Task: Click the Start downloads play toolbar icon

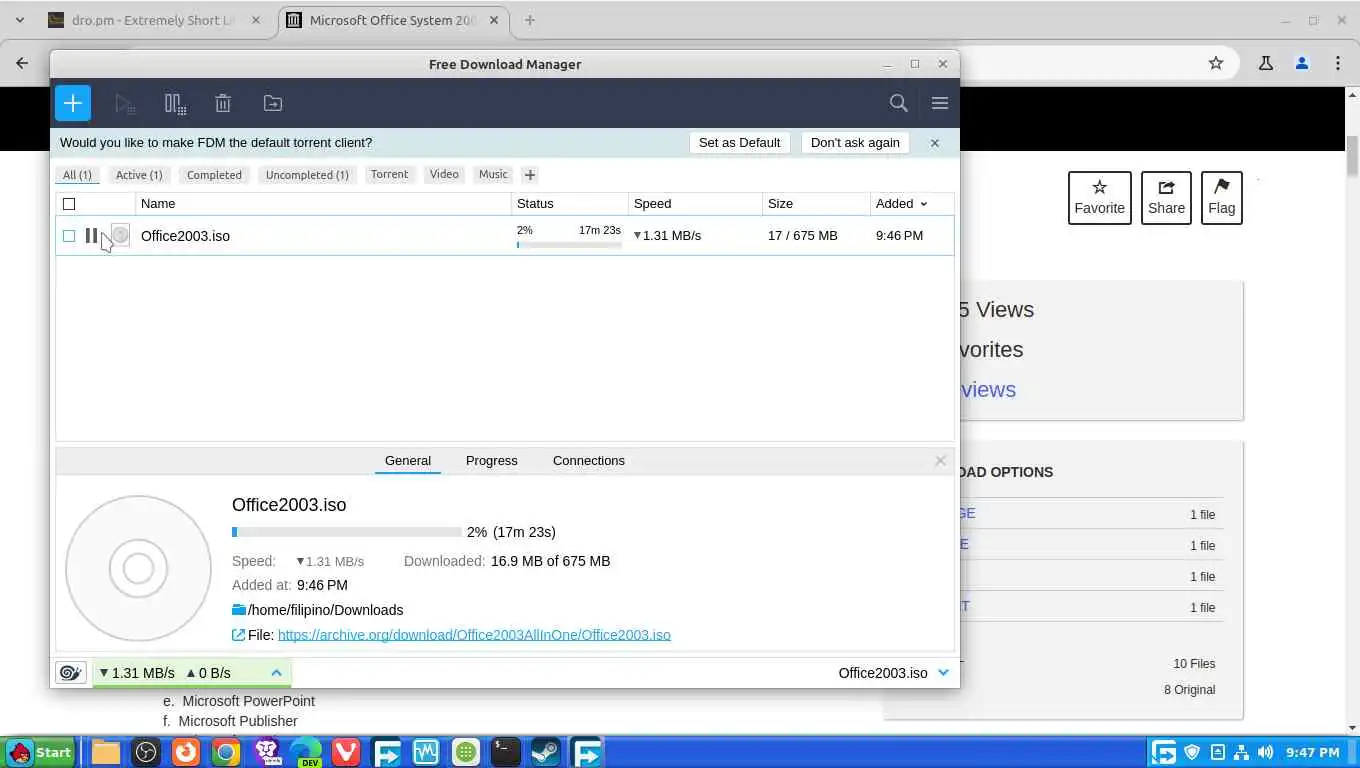Action: click(x=125, y=103)
